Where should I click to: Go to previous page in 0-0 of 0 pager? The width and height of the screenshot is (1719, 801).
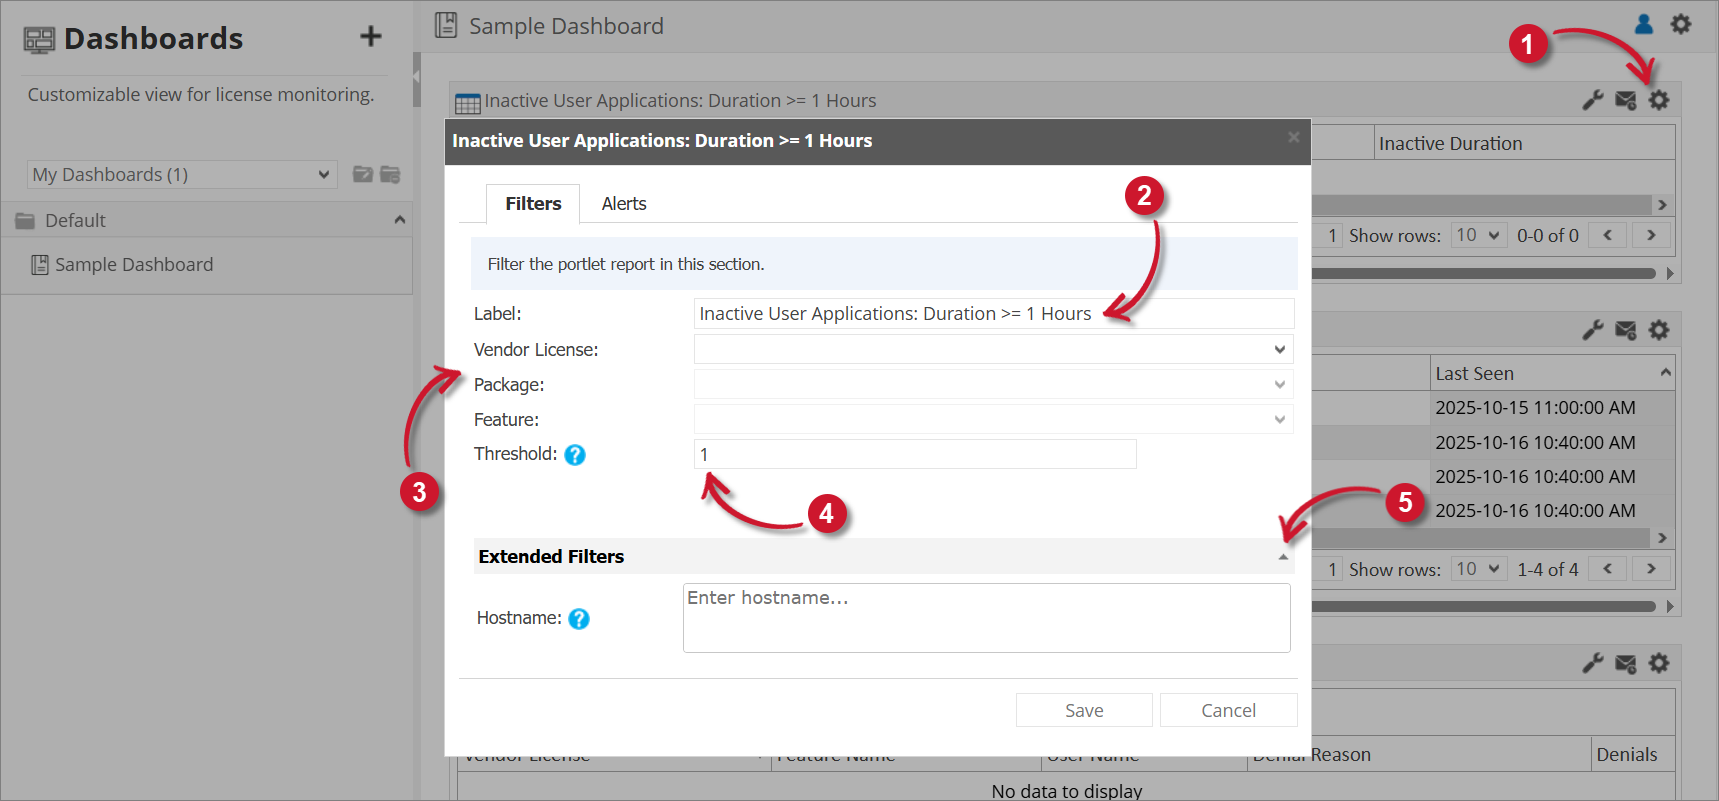pyautogui.click(x=1608, y=236)
